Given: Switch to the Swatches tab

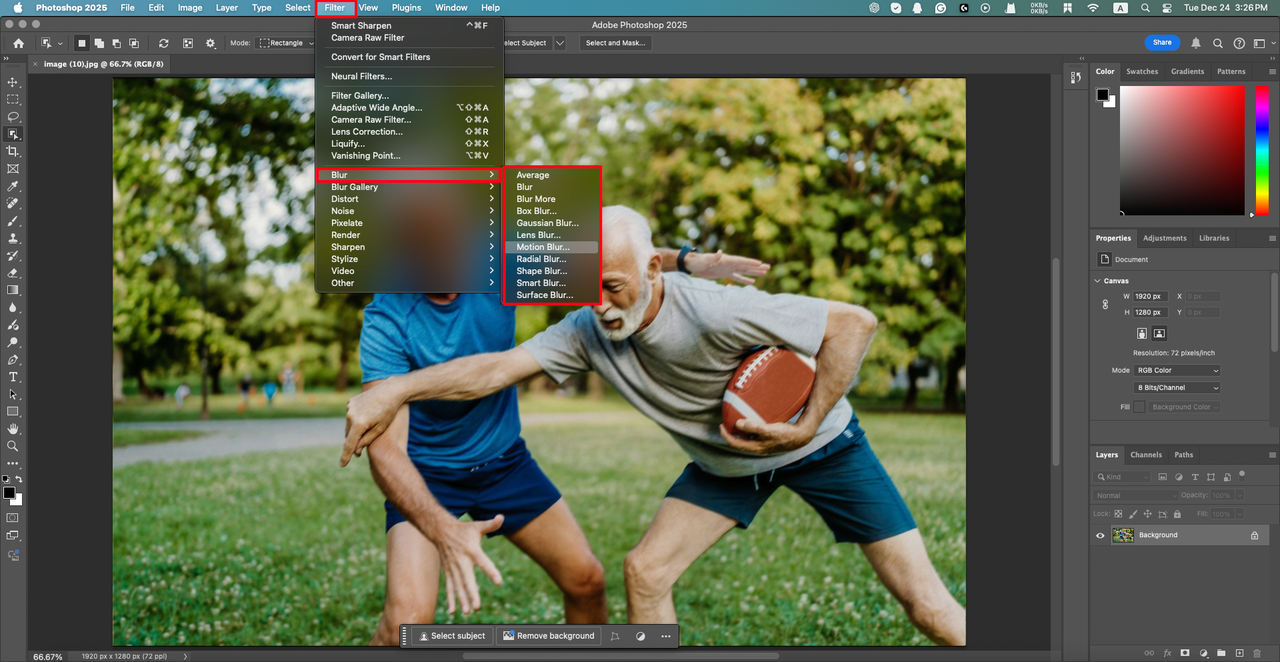Looking at the screenshot, I should (x=1142, y=71).
